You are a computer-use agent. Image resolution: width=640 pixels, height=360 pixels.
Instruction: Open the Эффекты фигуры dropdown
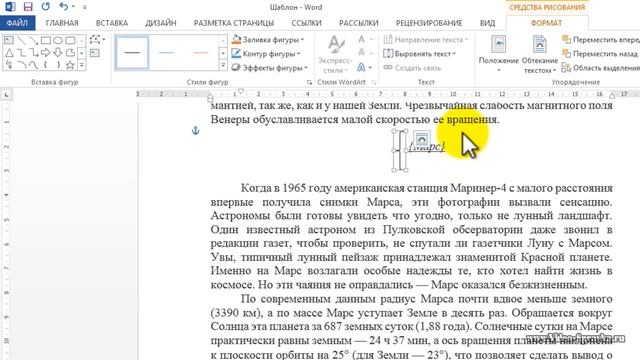(269, 68)
